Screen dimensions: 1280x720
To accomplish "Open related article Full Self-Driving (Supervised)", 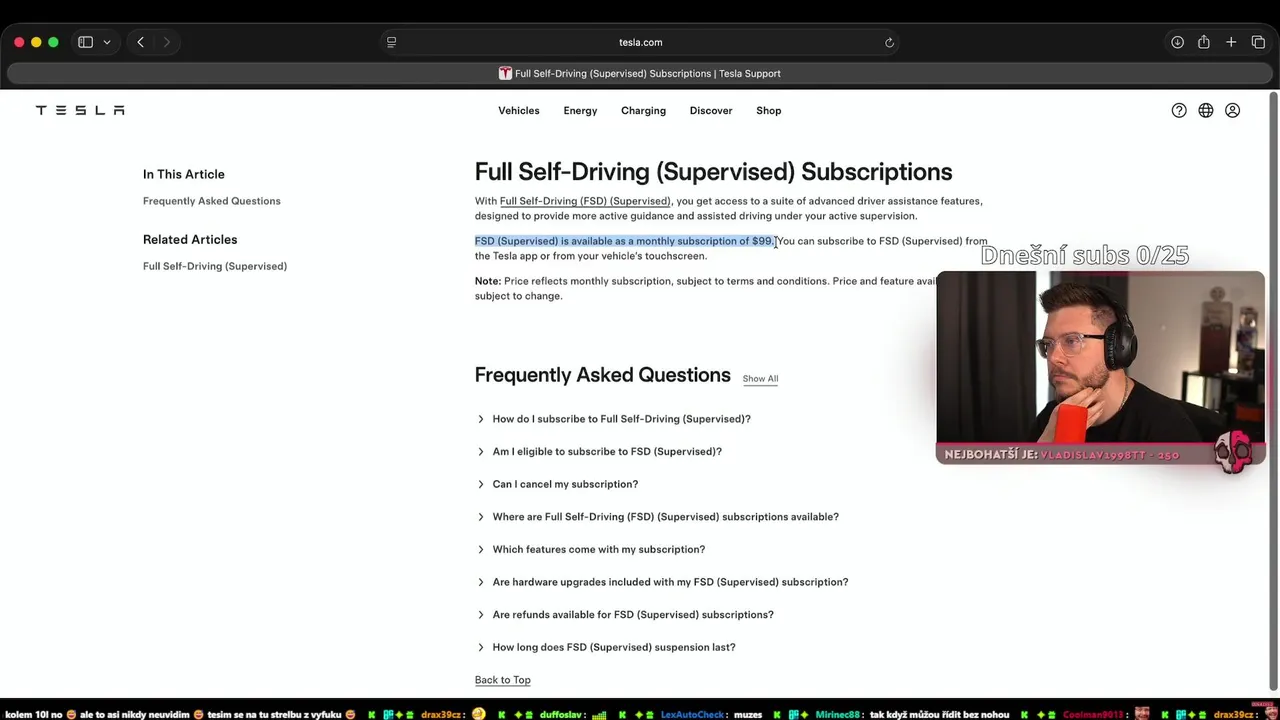I will [x=214, y=266].
